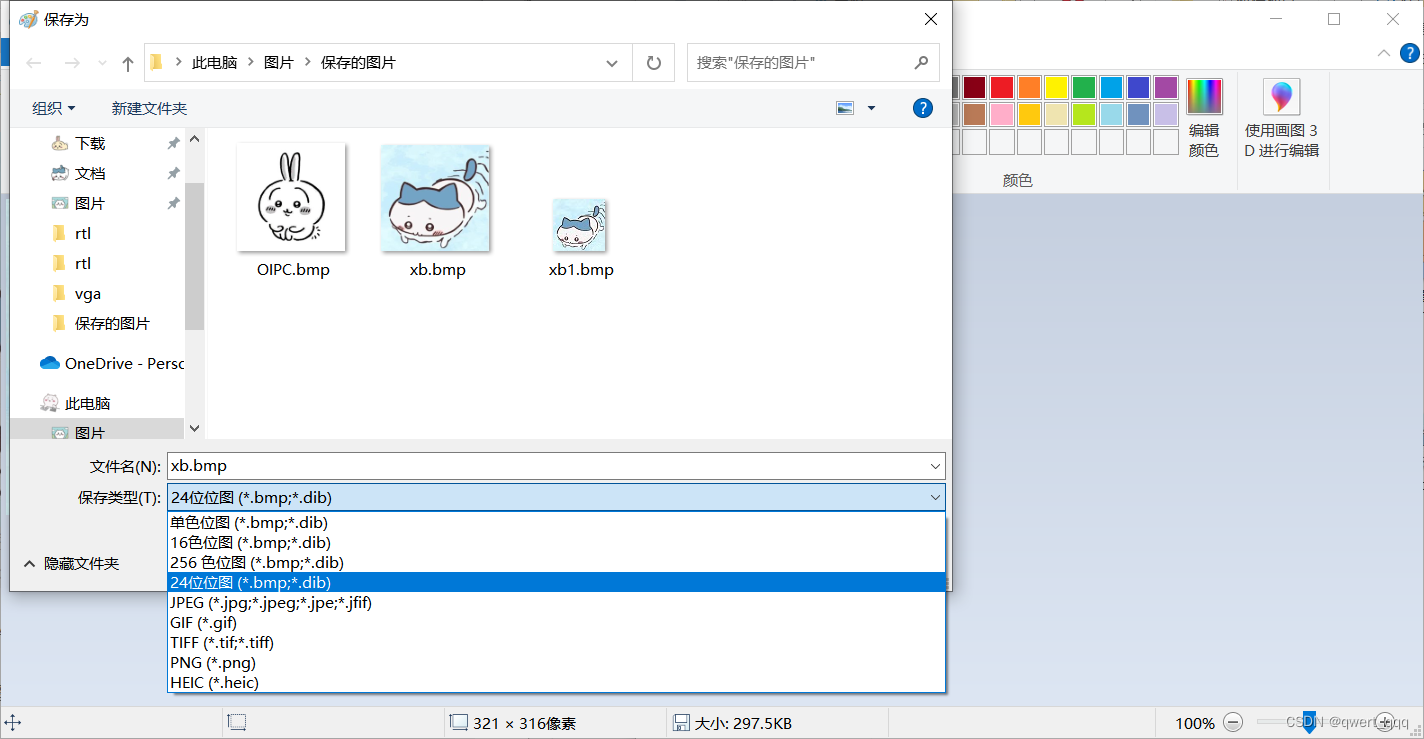Select the JPEG format from the list
The height and width of the screenshot is (739, 1424).
270,602
